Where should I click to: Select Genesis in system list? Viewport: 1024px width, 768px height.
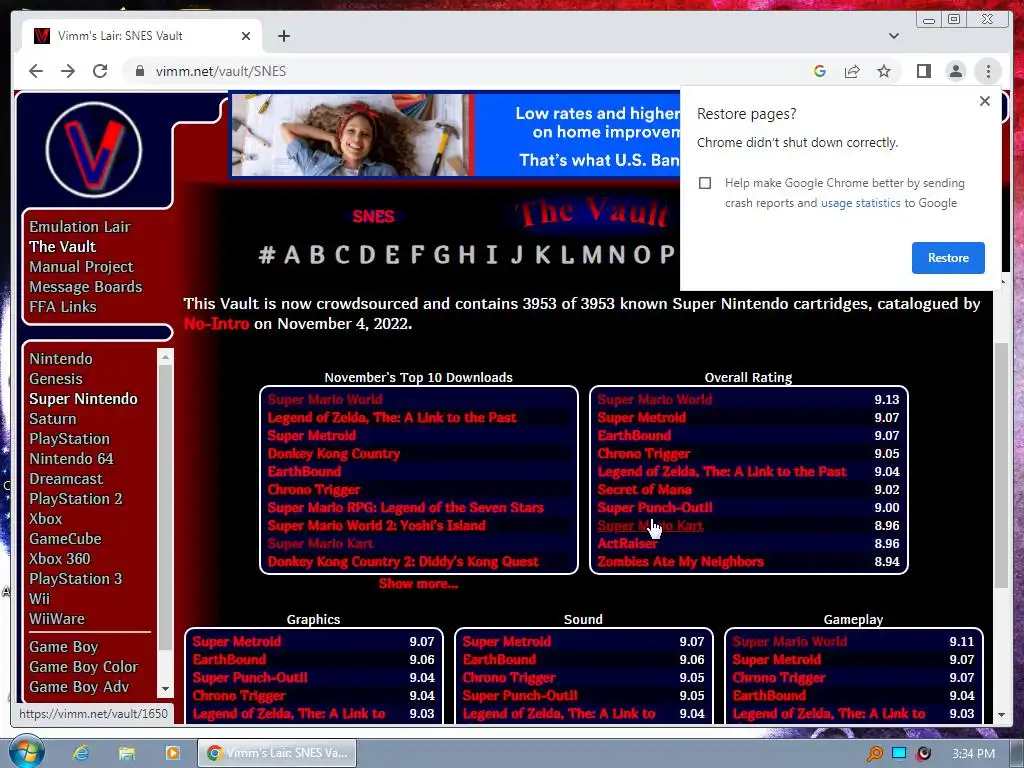(56, 379)
